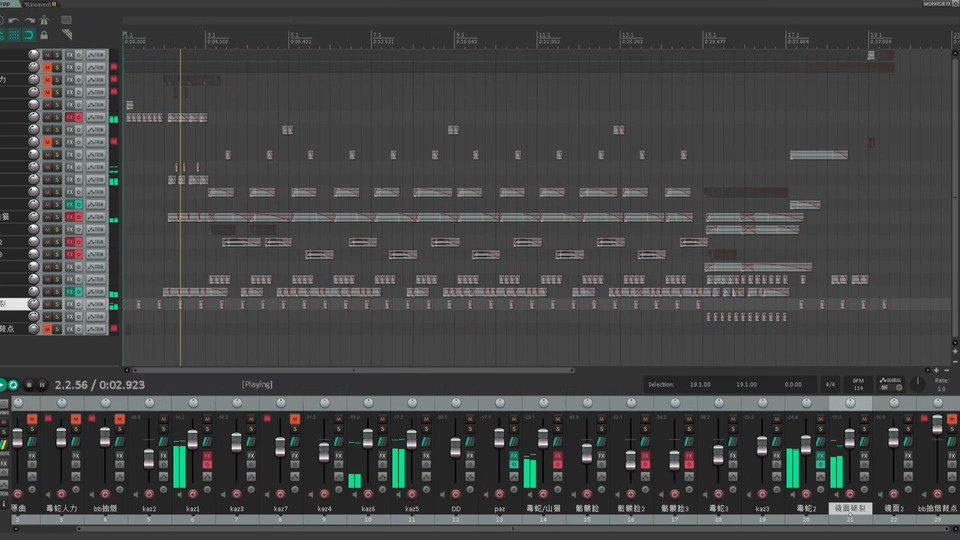Screen dimensions: 960x540
Task: Open the global automation override menu
Action: point(889,384)
